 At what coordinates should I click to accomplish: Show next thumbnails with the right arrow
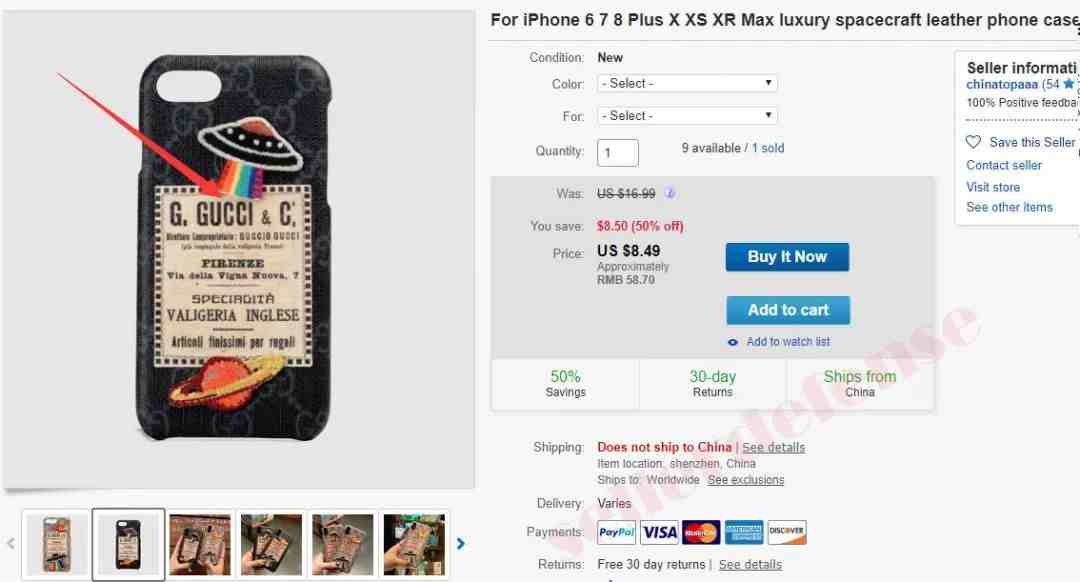coord(461,543)
